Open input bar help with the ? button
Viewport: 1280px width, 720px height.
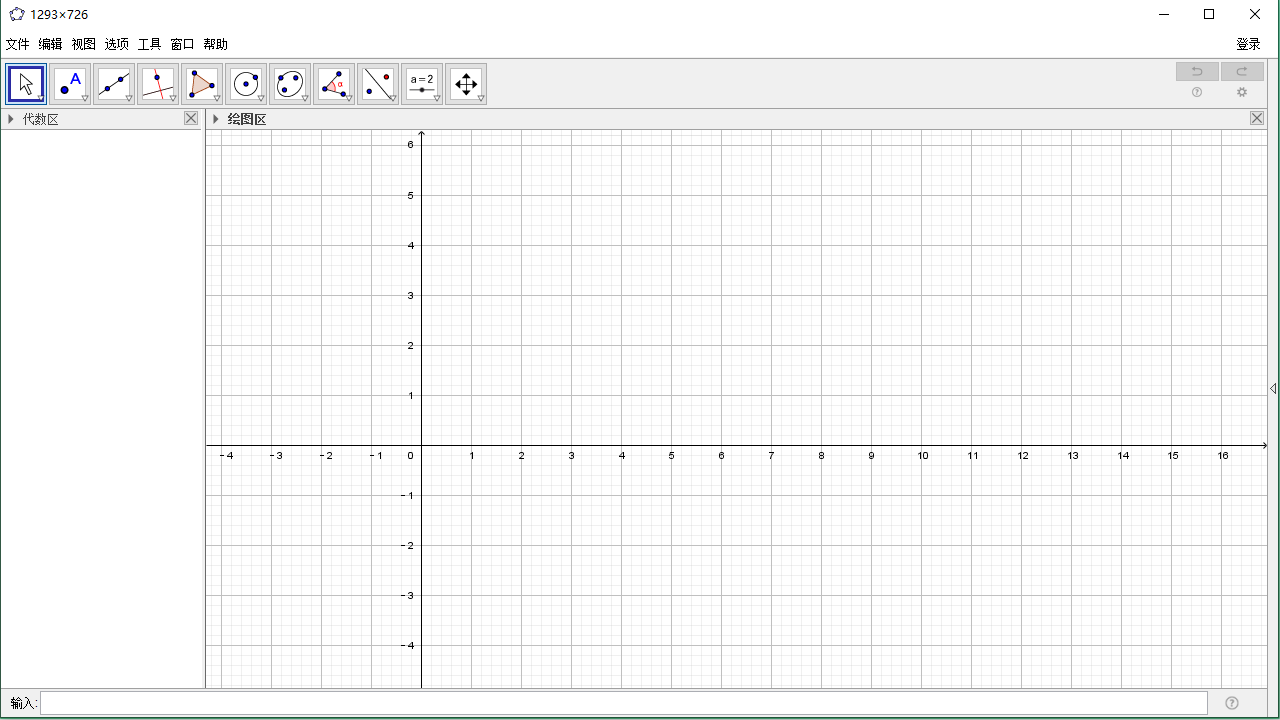[x=1231, y=703]
